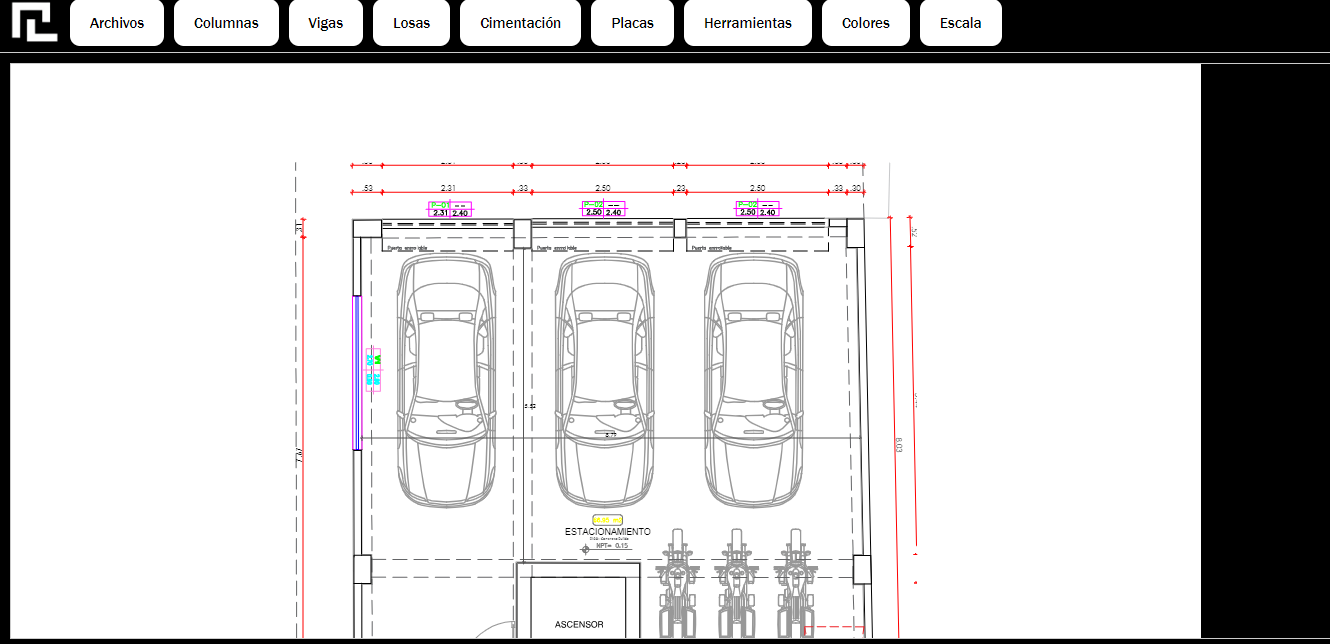Select the ASCENSOR label in plan

point(579,625)
